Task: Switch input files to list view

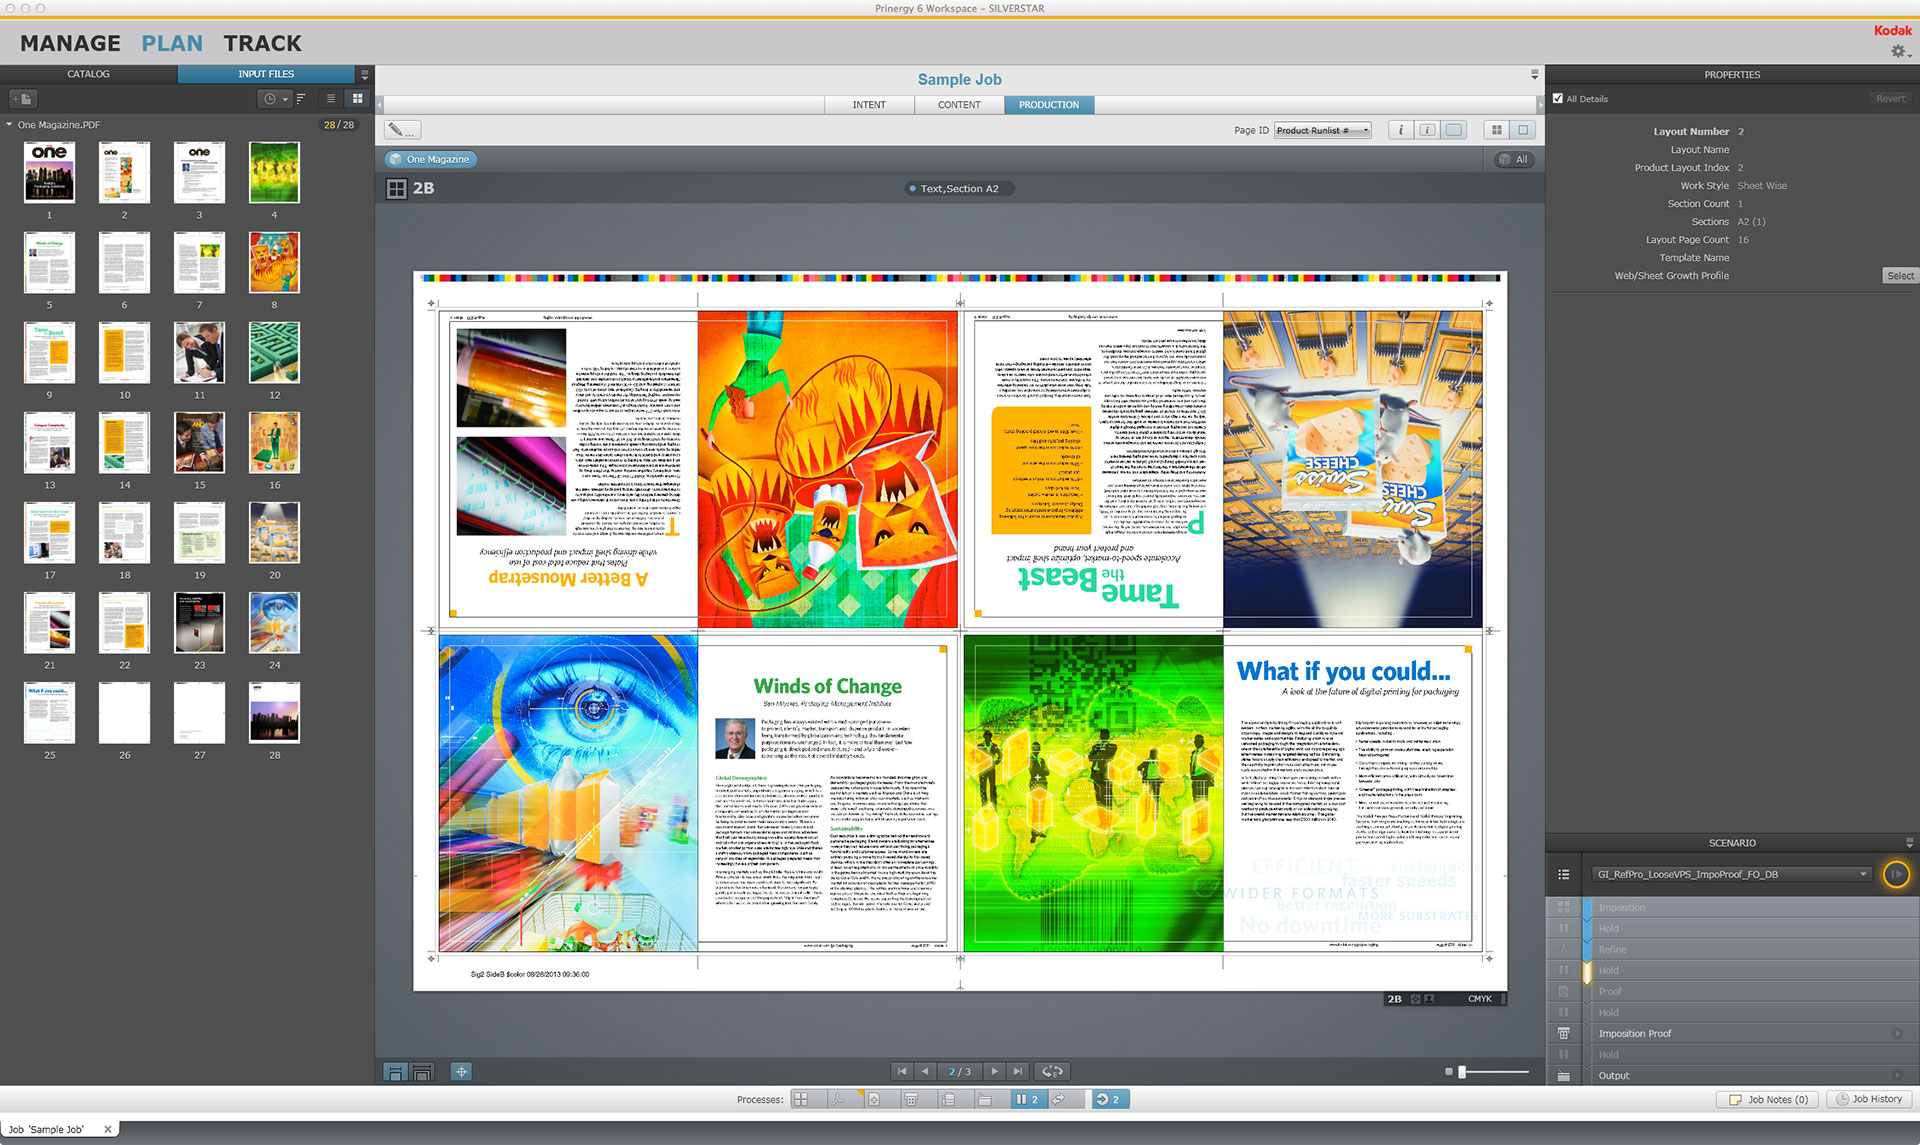Action: pyautogui.click(x=331, y=99)
